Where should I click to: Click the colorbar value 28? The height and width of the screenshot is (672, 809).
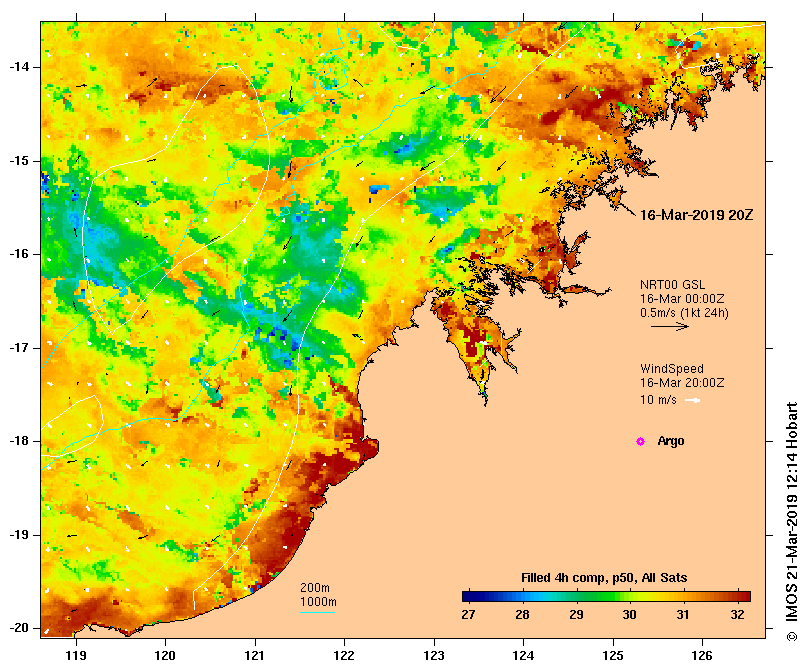[522, 615]
